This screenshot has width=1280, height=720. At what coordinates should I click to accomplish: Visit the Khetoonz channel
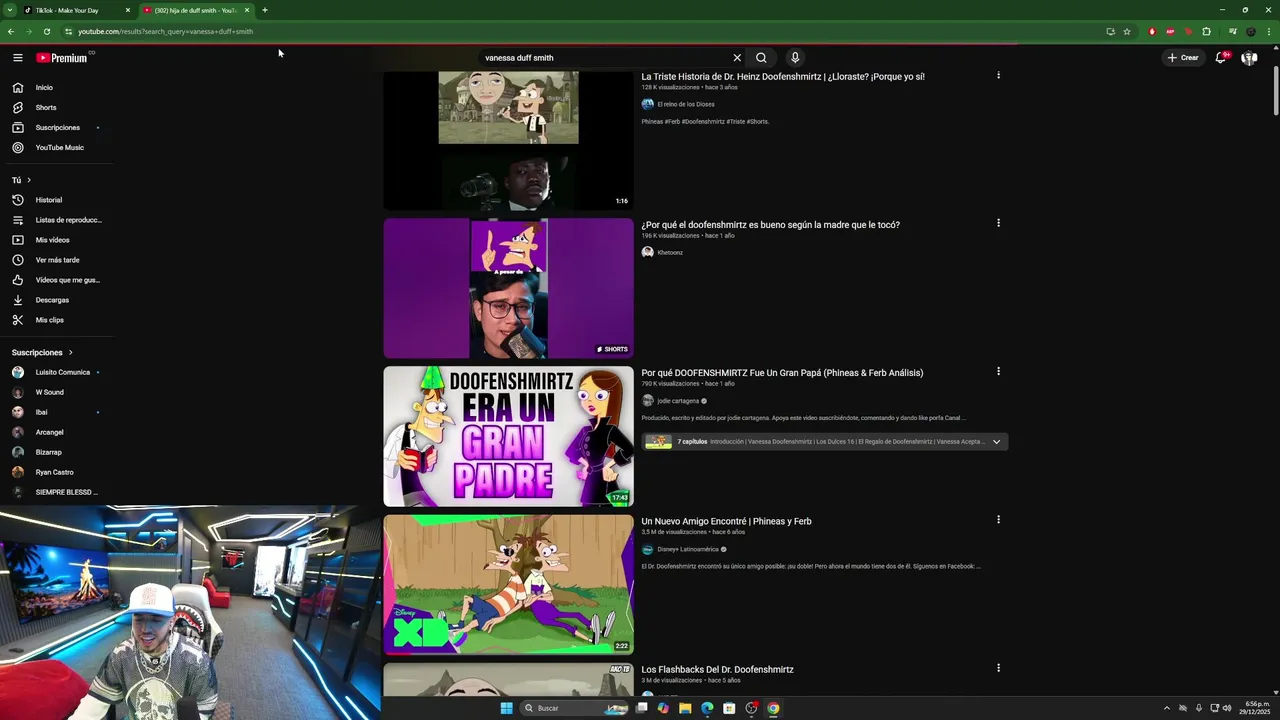670,253
